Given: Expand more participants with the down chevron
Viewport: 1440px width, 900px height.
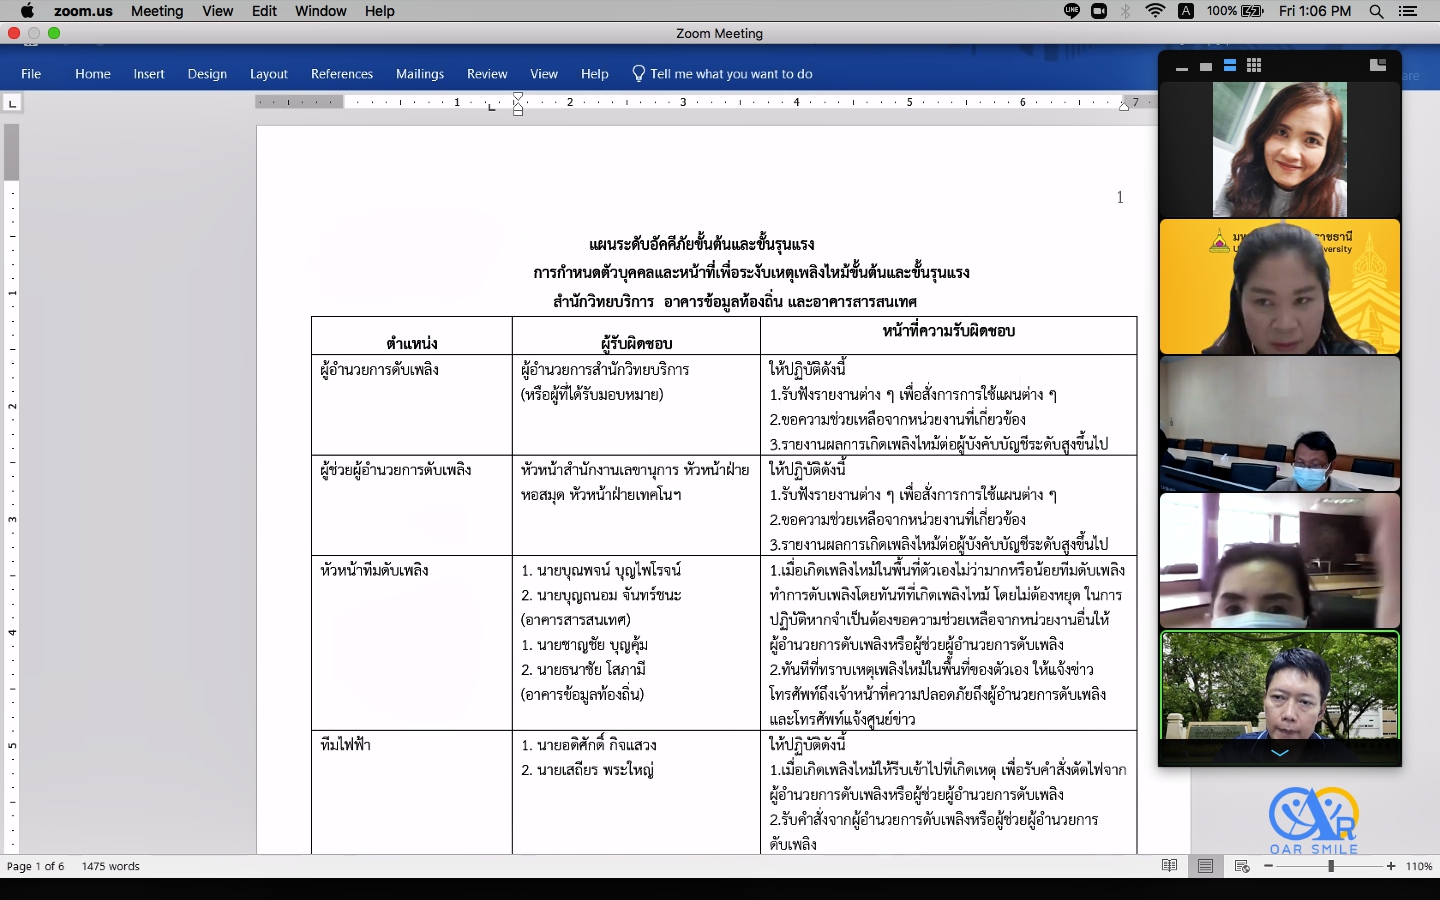Looking at the screenshot, I should pos(1280,753).
